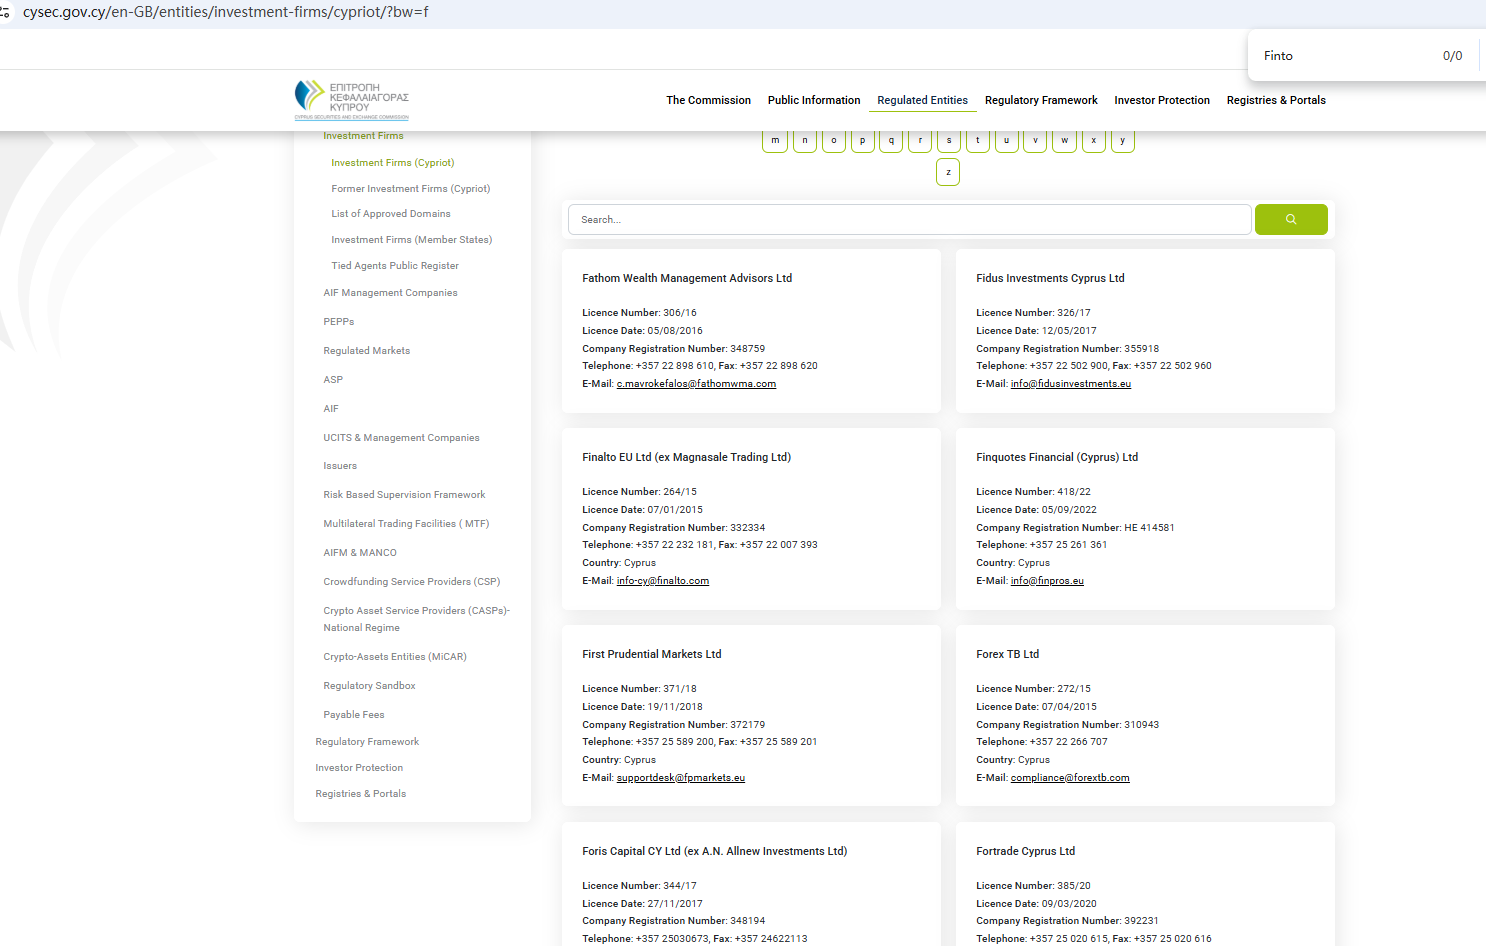Open the Regulated Entities menu
The image size is (1486, 946).
pyautogui.click(x=922, y=100)
